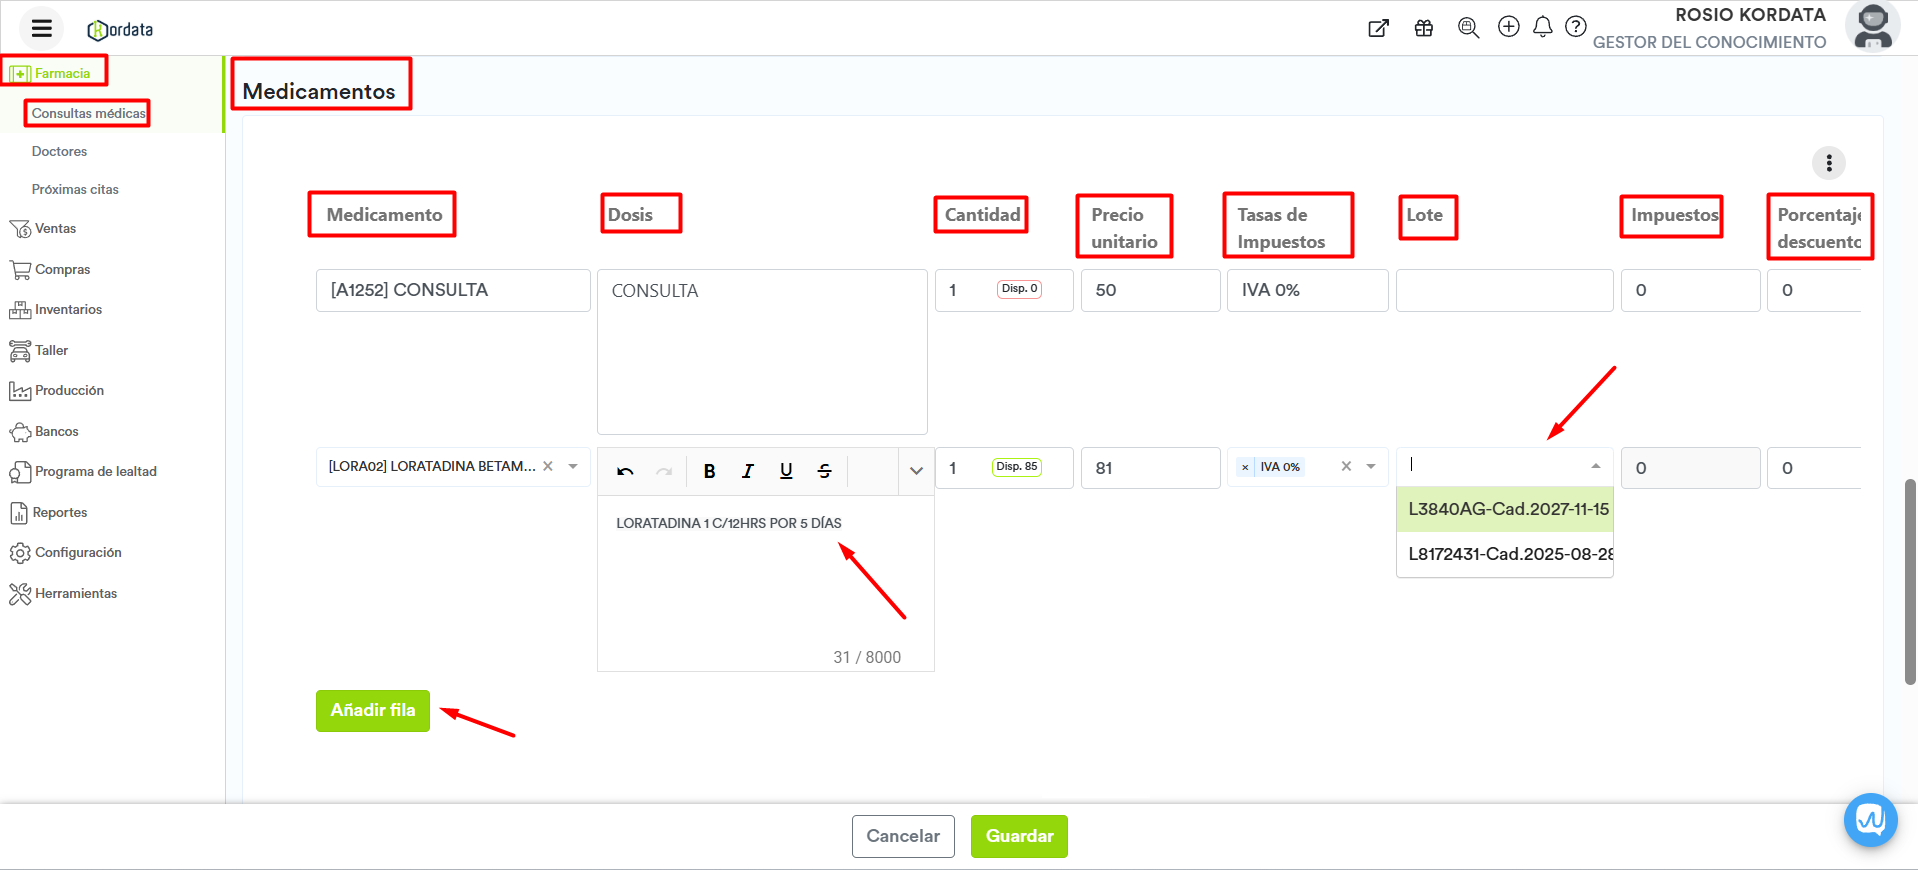This screenshot has width=1918, height=870.
Task: Click the page vertical scrollbar
Action: (1909, 580)
